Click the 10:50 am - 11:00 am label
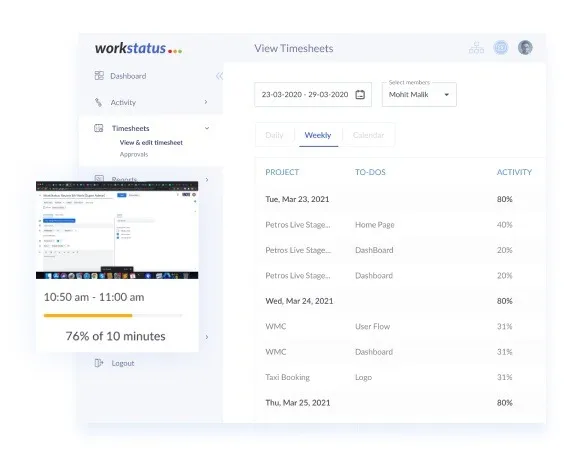This screenshot has width=581, height=460. click(94, 297)
